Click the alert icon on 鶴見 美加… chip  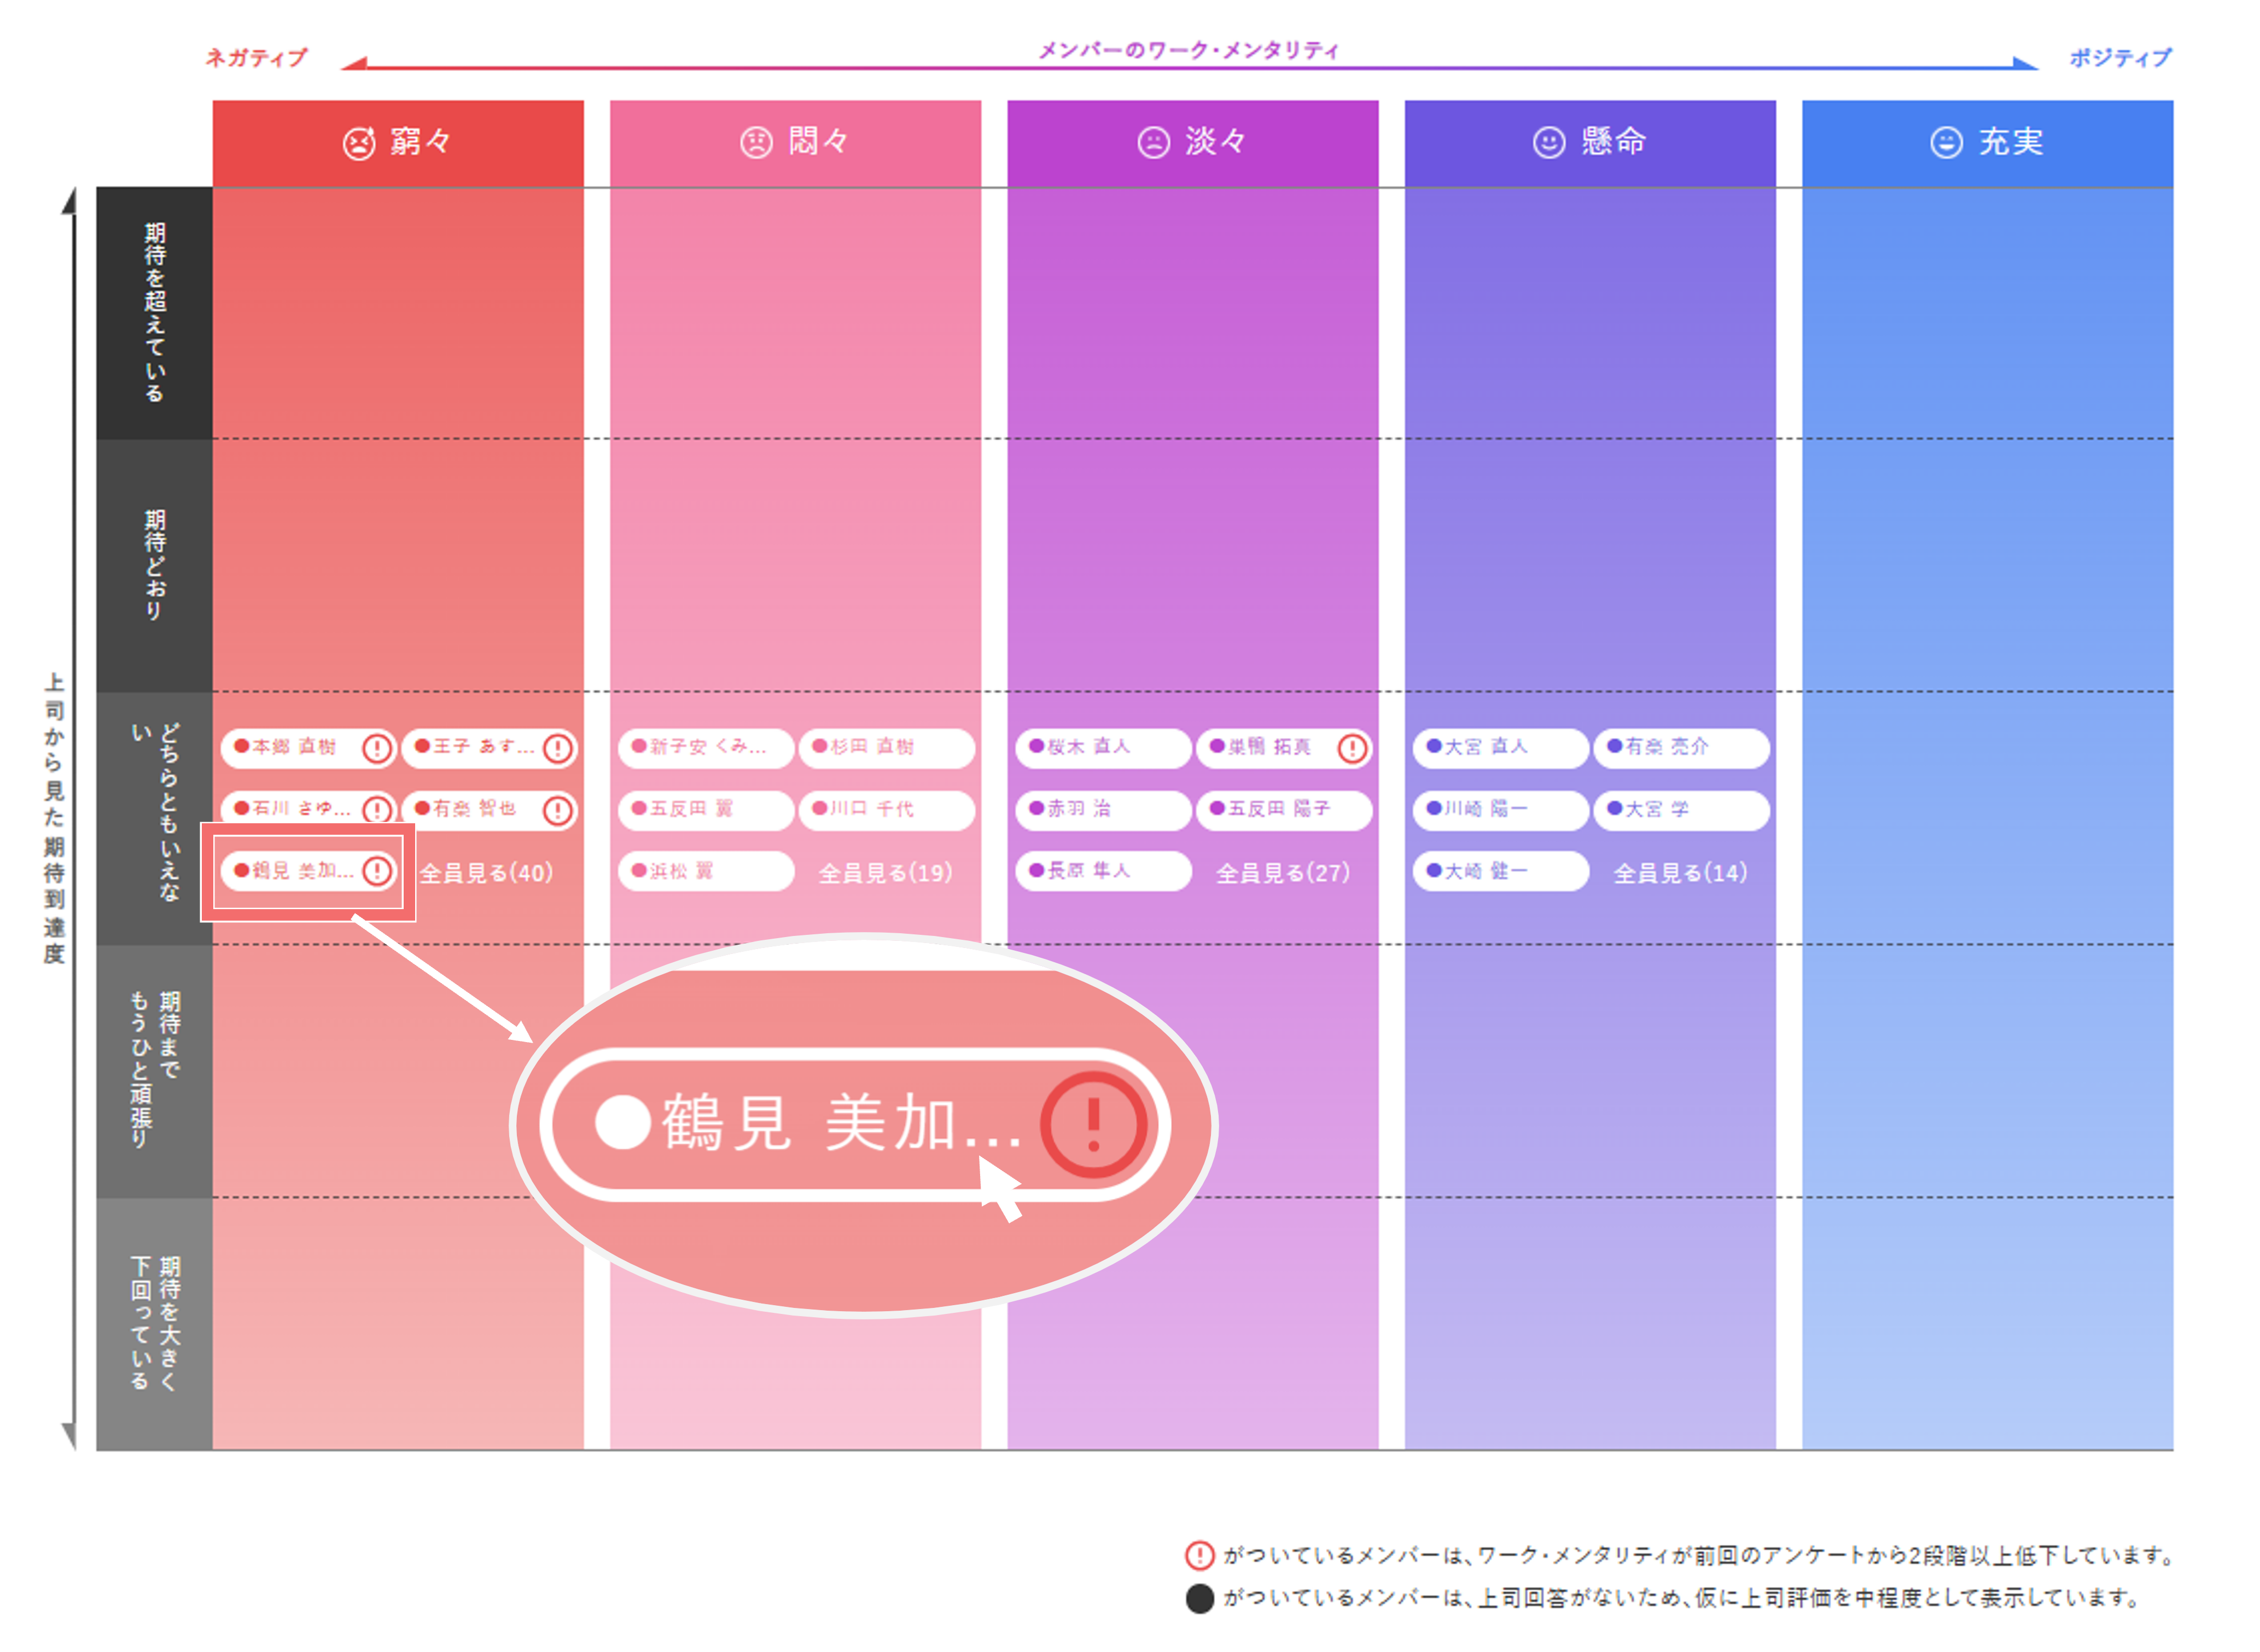[x=377, y=871]
